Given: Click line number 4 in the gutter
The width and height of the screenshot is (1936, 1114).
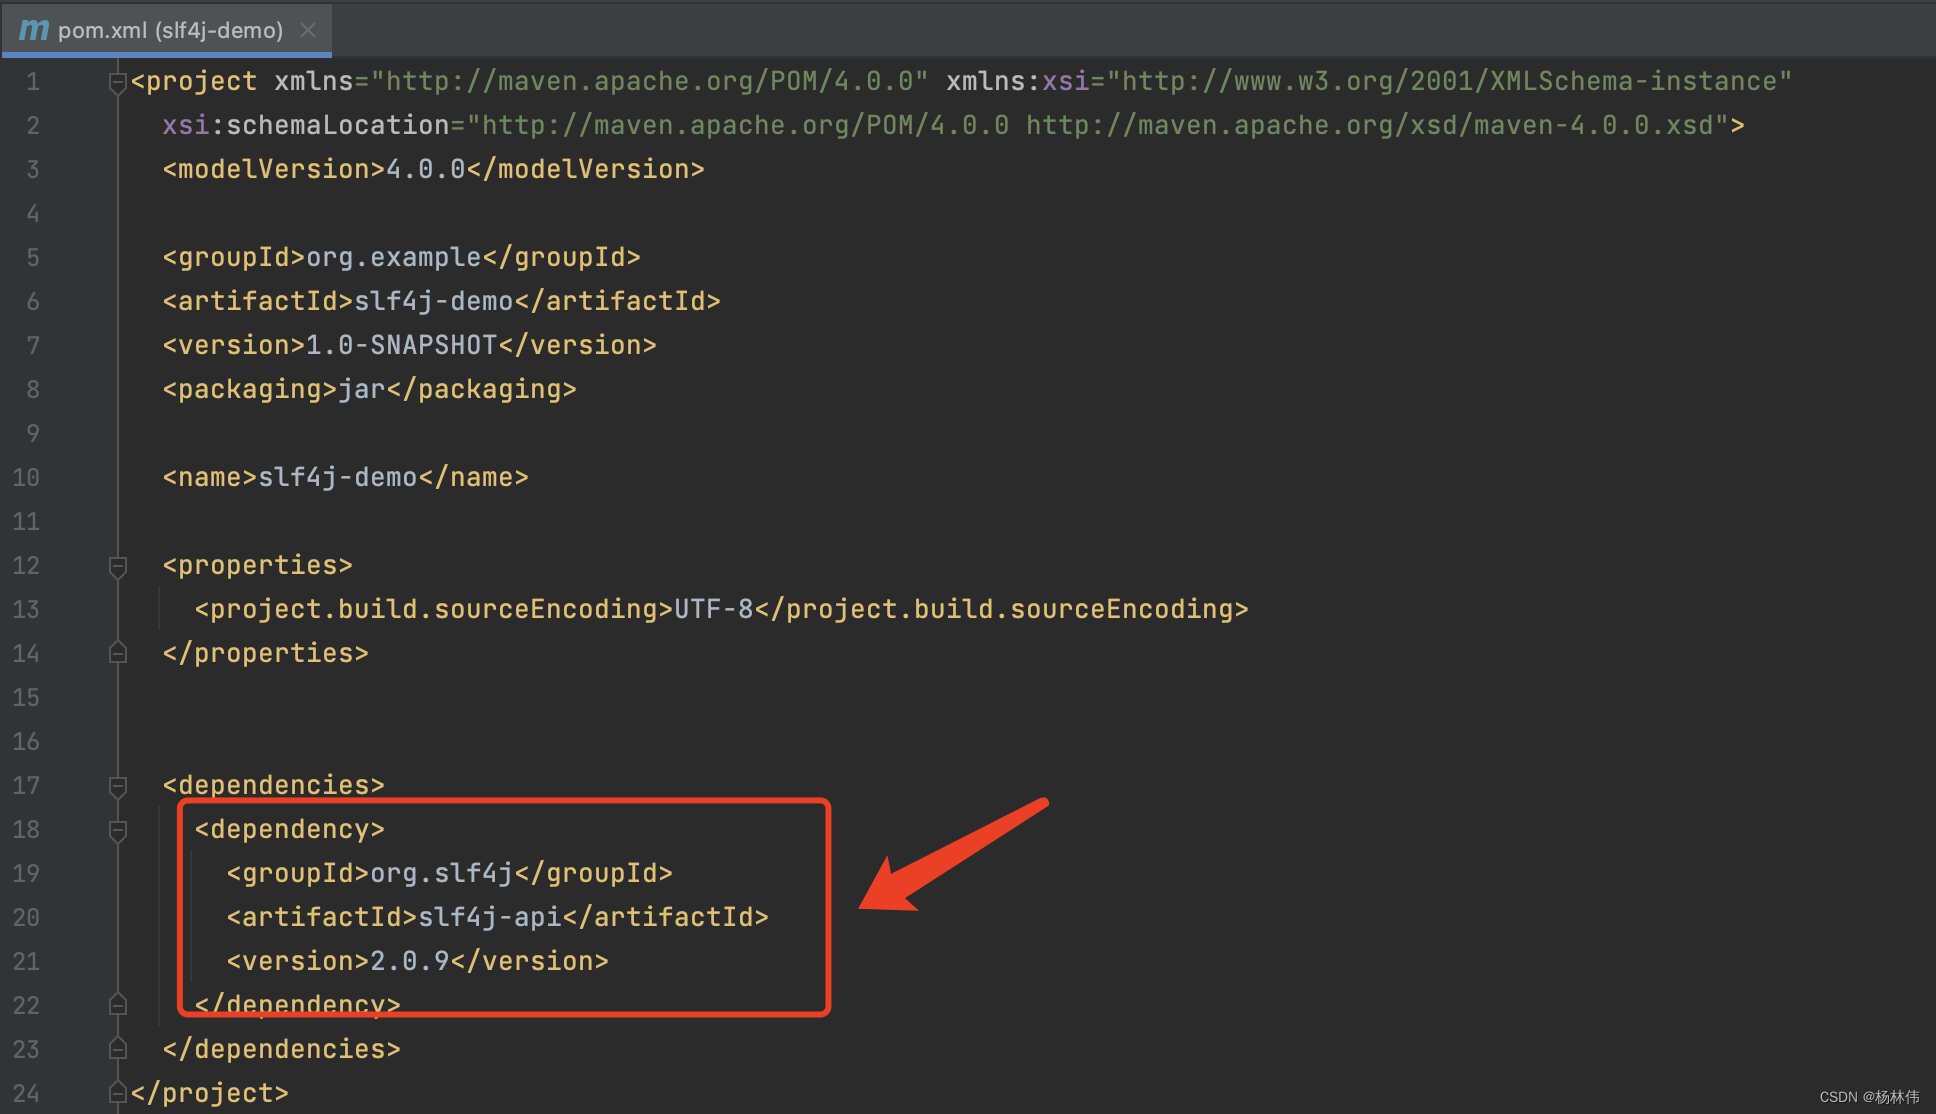Looking at the screenshot, I should click(x=33, y=214).
